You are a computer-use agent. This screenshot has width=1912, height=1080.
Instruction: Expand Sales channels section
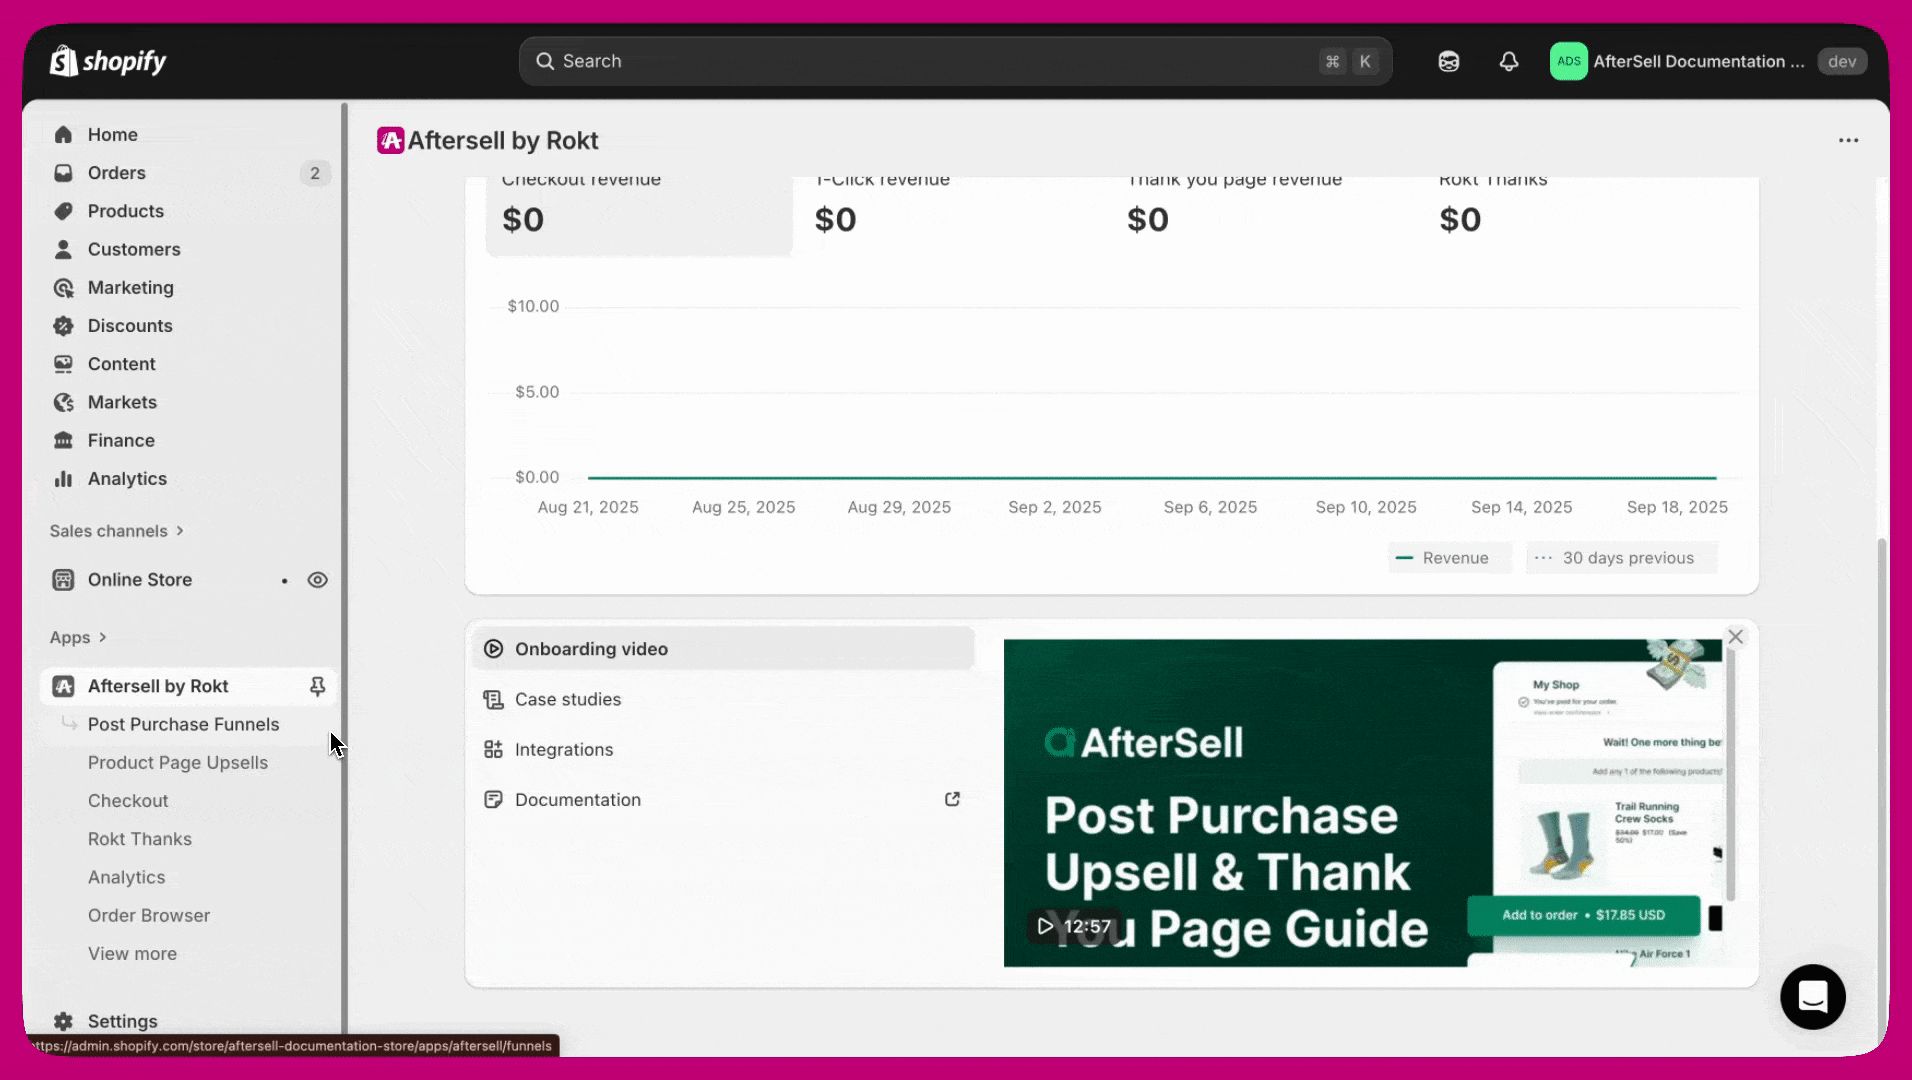coord(116,531)
